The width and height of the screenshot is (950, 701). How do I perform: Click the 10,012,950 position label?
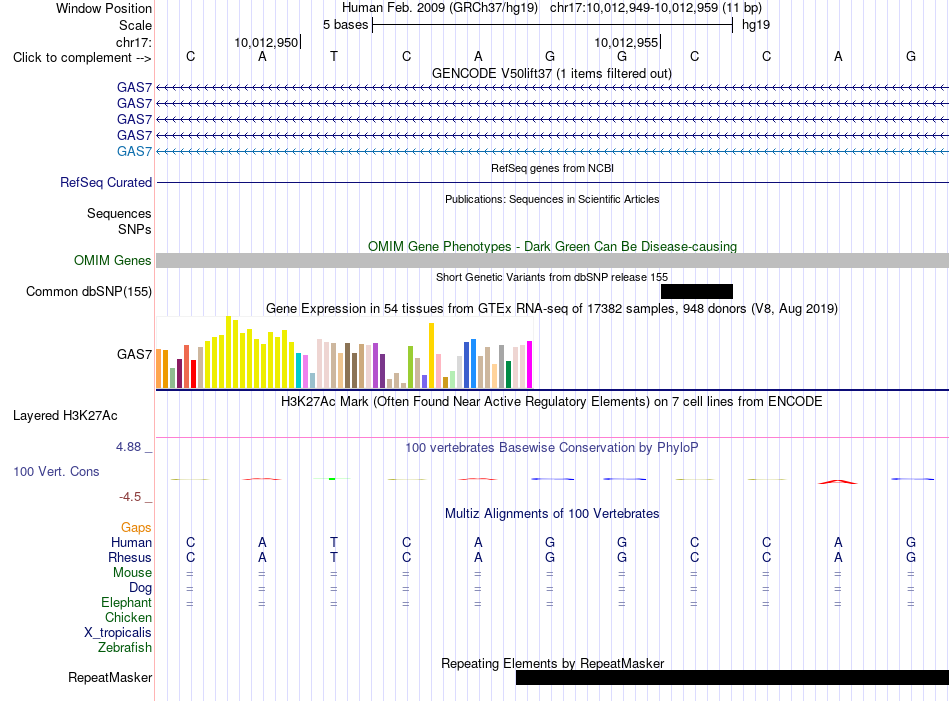267,42
